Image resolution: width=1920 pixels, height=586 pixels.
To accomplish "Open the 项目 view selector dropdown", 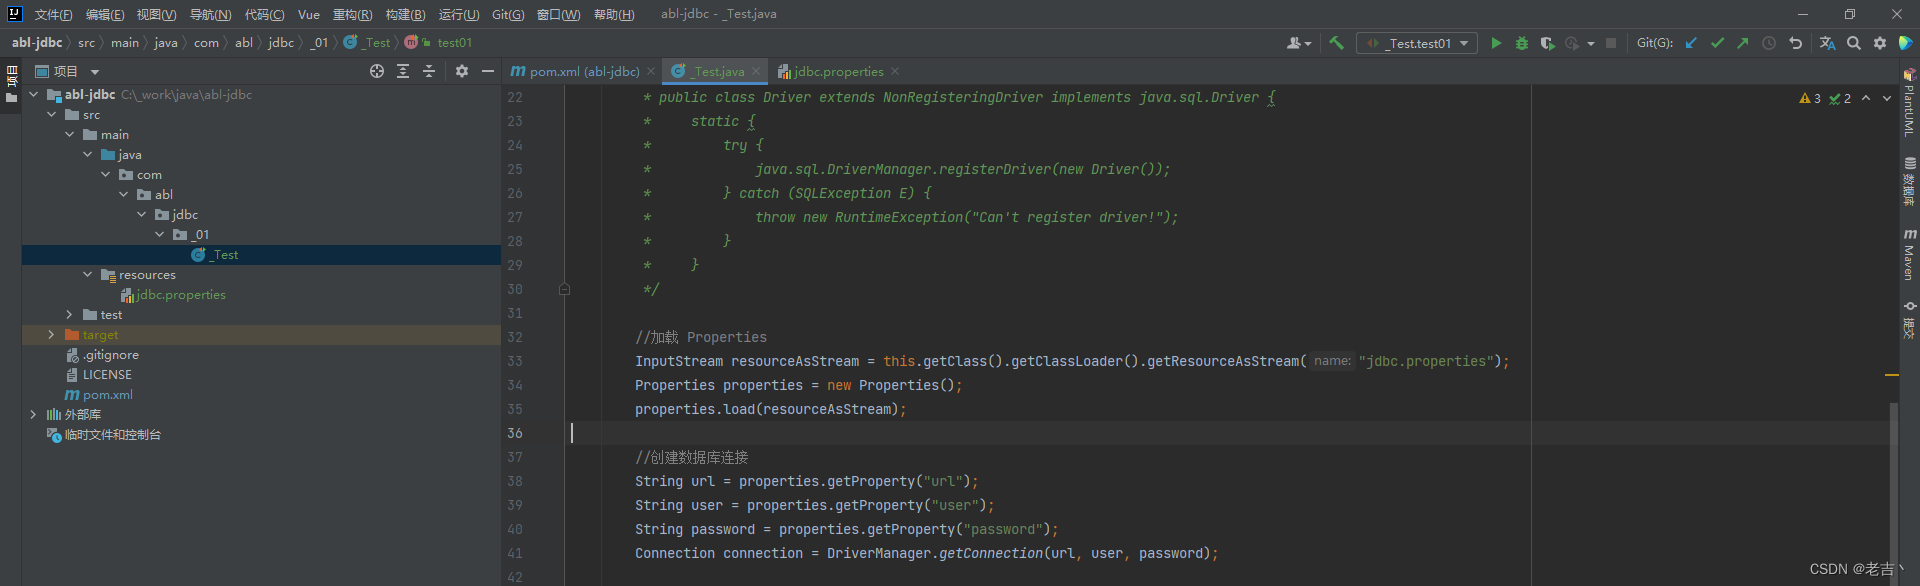I will tap(67, 71).
